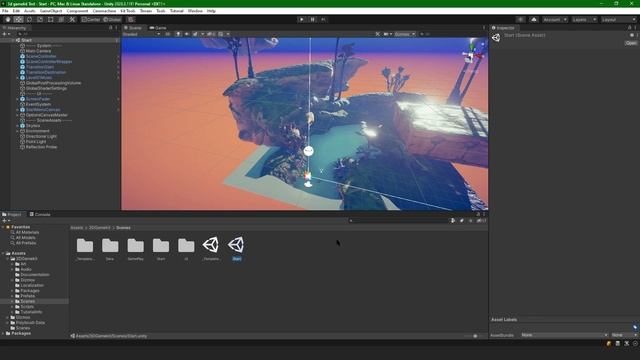Select the Move tool in toolbar
Screen dimensions: 640x360
point(18,20)
